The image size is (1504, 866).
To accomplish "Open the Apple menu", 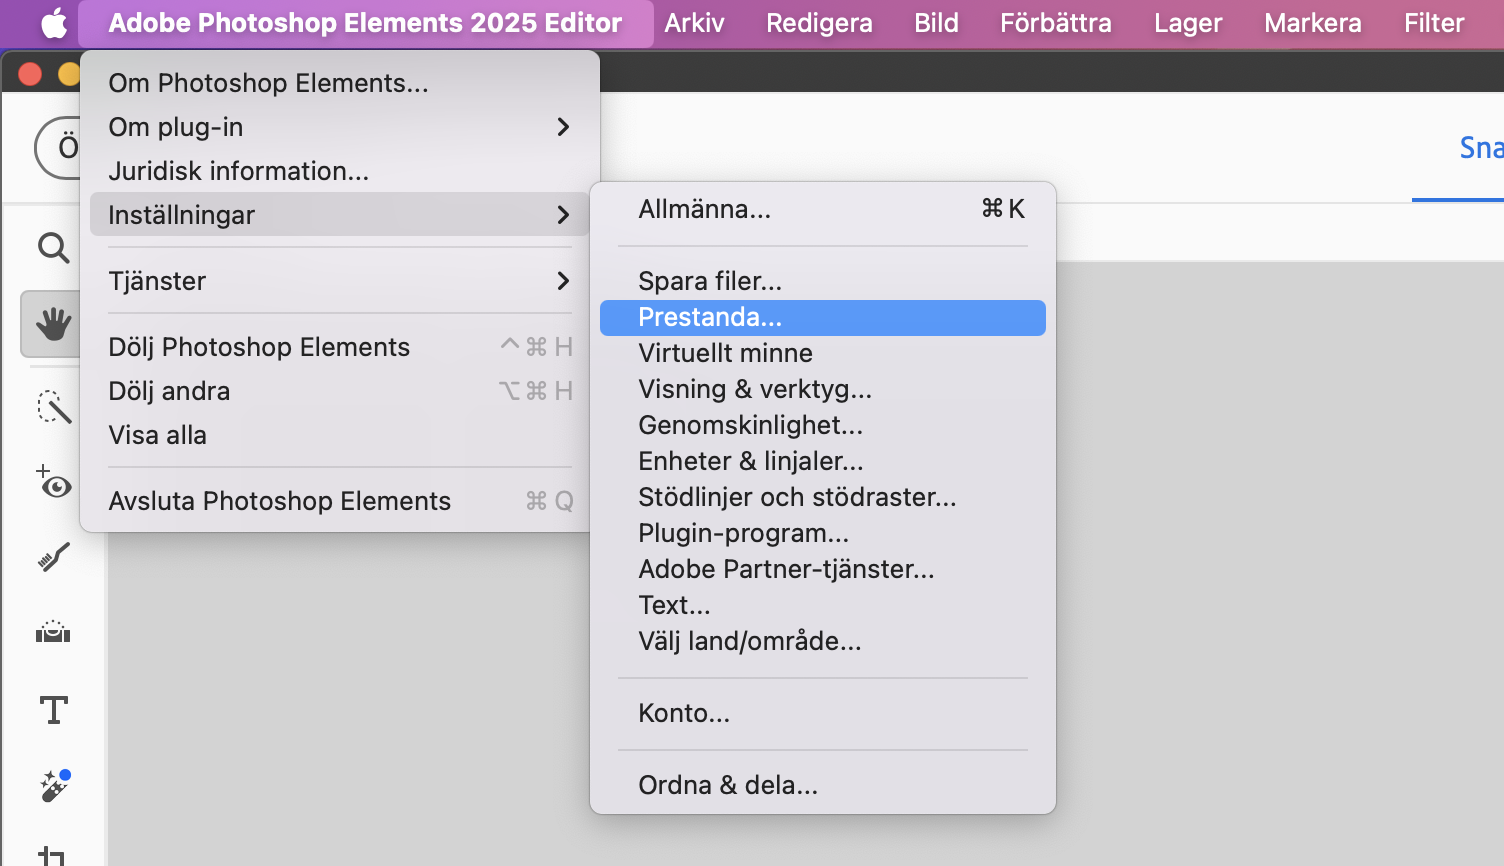I will click(54, 23).
